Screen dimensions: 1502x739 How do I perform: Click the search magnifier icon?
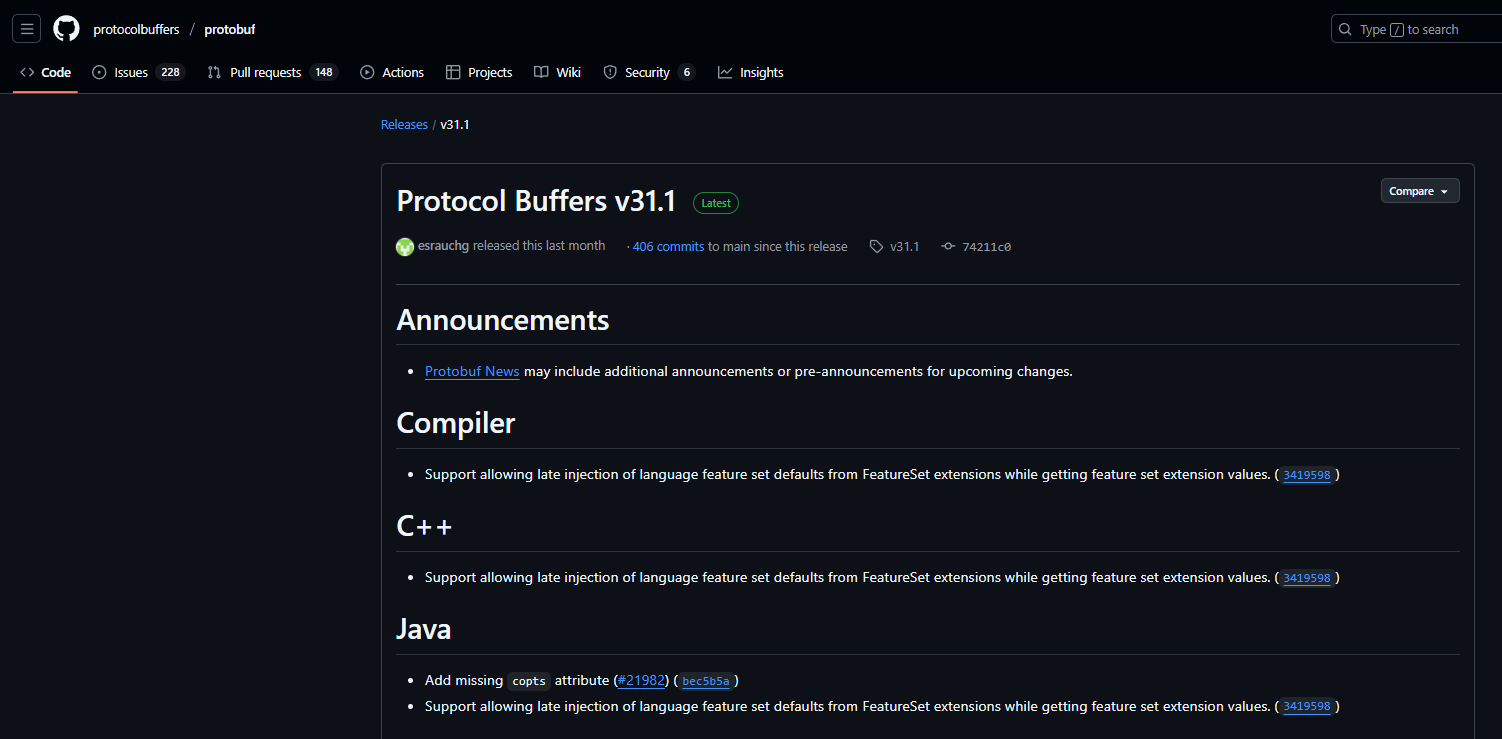pos(1347,29)
